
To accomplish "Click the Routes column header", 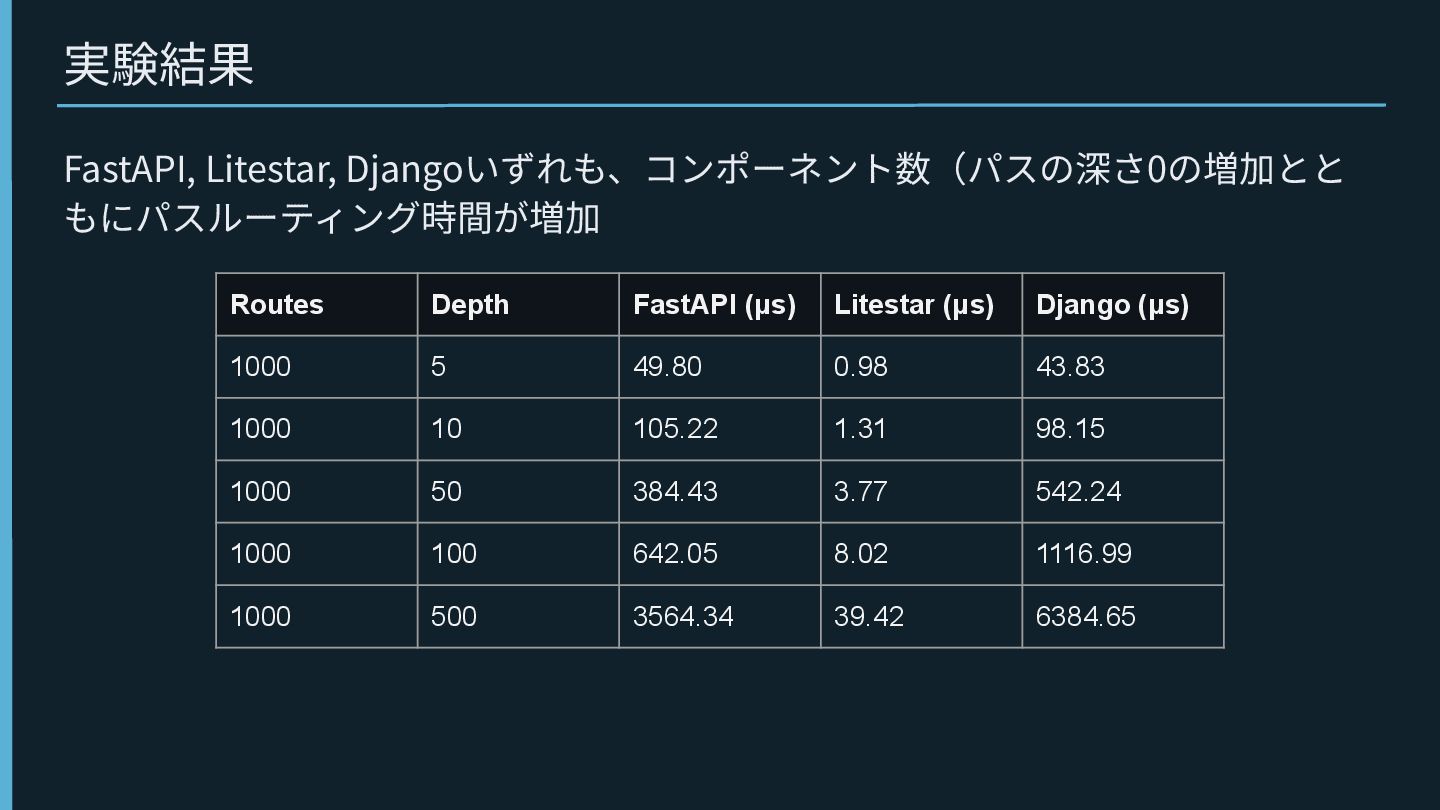I will pyautogui.click(x=277, y=305).
